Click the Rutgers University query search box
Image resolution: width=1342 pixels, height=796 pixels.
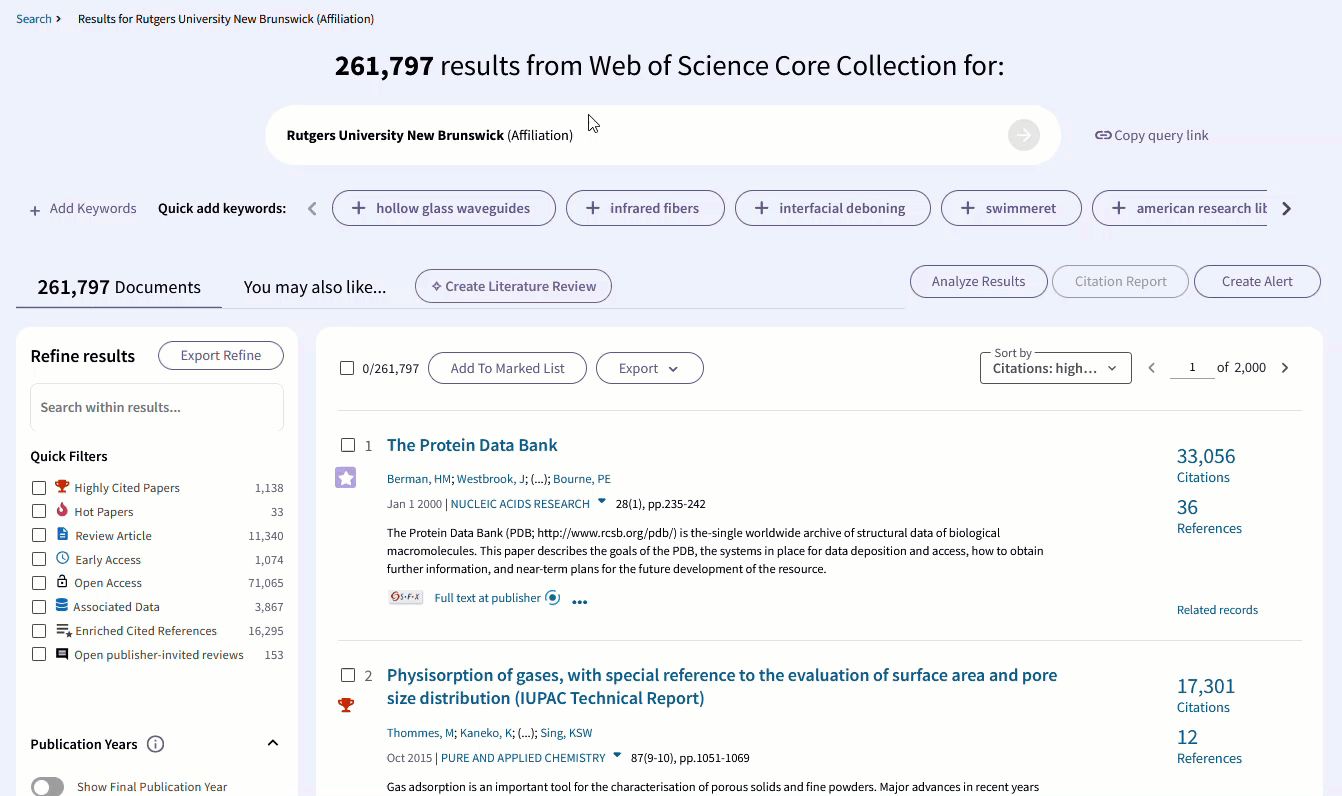[662, 135]
